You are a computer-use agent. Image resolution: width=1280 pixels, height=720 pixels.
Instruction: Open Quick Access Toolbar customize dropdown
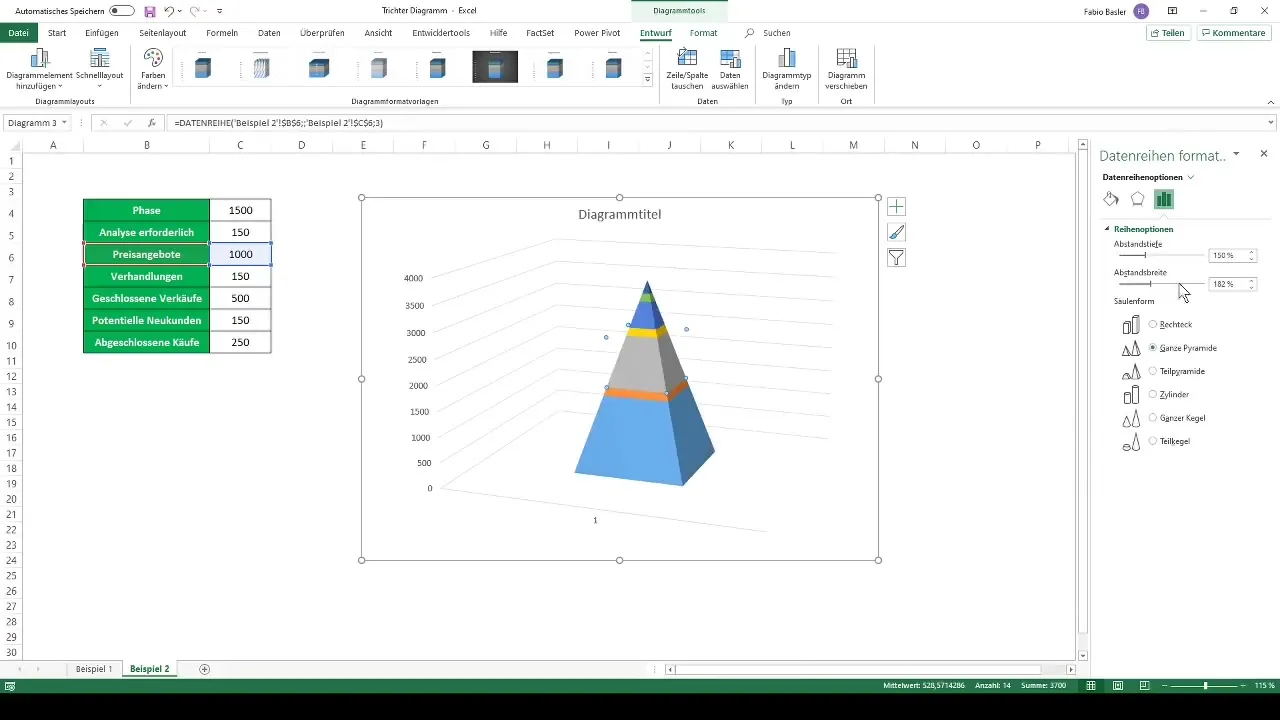[219, 11]
